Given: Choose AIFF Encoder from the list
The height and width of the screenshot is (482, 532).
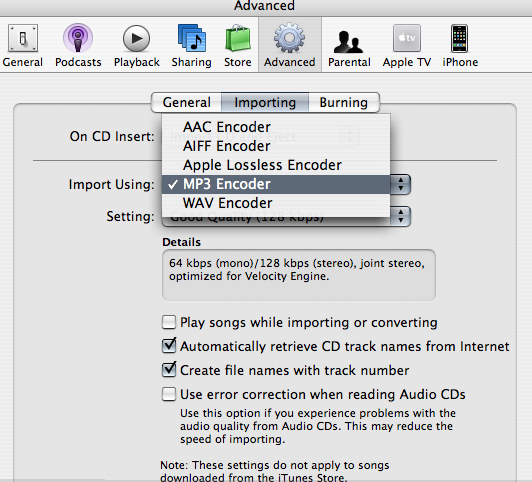Looking at the screenshot, I should point(276,146).
